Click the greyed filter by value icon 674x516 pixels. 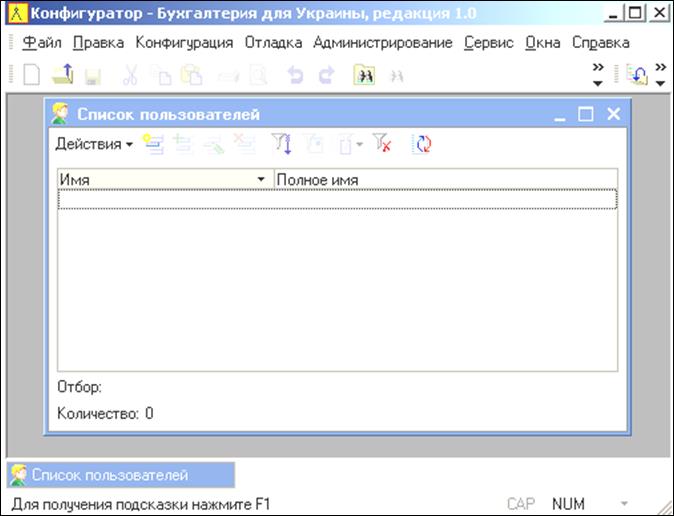314,144
